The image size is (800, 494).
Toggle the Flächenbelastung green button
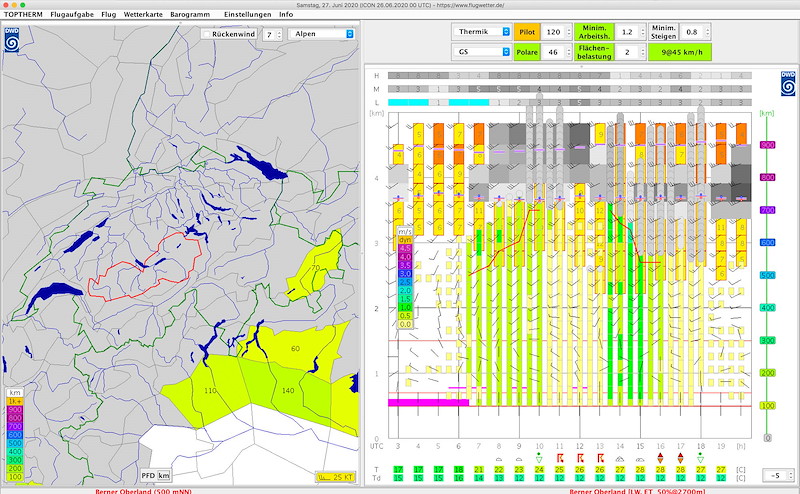594,52
